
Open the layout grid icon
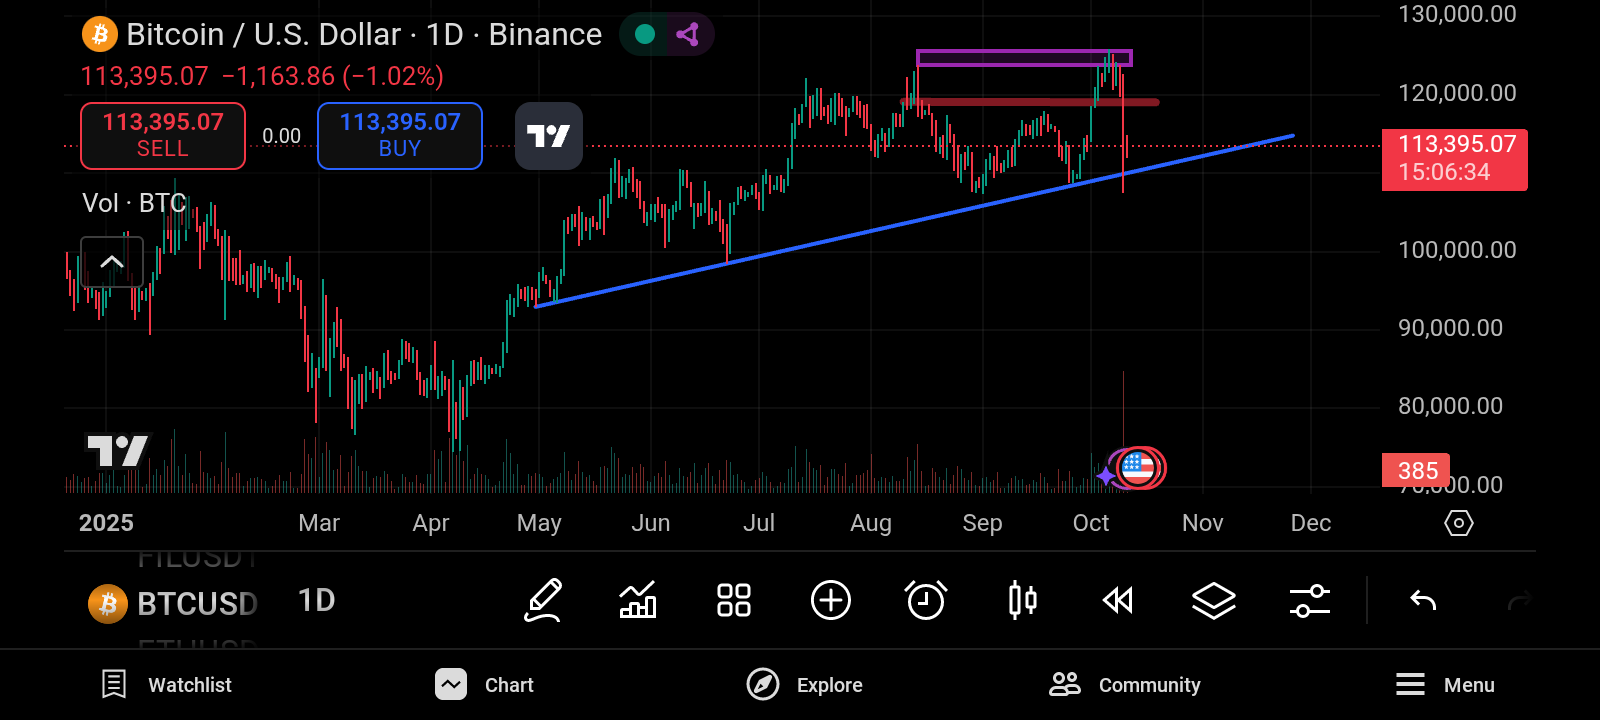(x=733, y=601)
